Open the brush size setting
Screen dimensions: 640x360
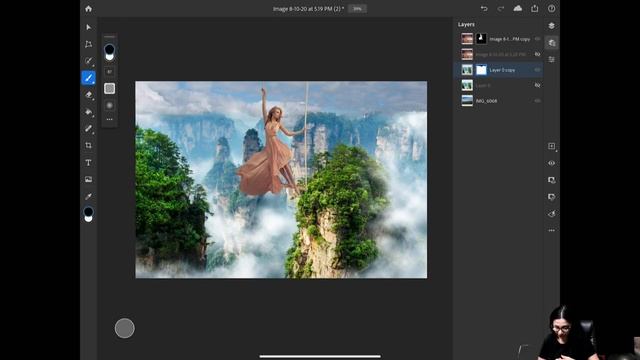109,72
